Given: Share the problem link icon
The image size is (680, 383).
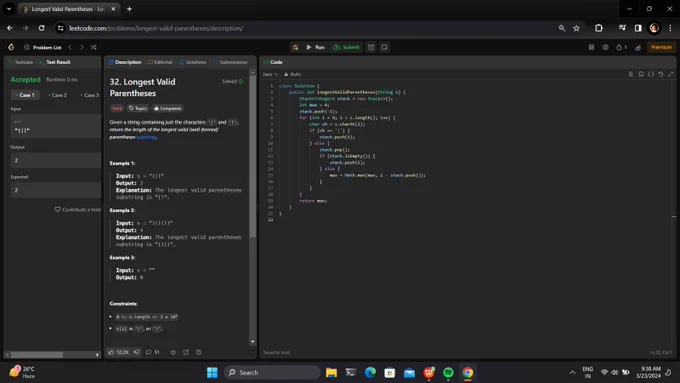Looking at the screenshot, I should pyautogui.click(x=186, y=352).
